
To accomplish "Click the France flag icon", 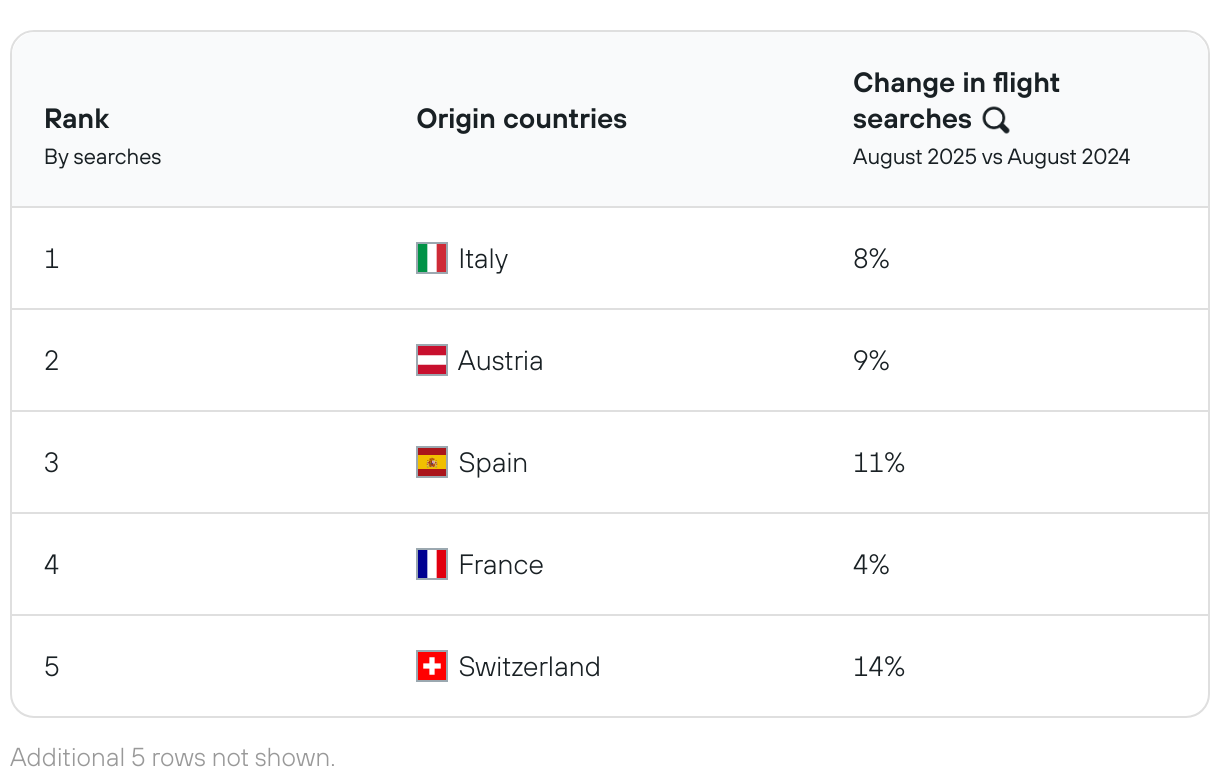I will pyautogui.click(x=432, y=564).
